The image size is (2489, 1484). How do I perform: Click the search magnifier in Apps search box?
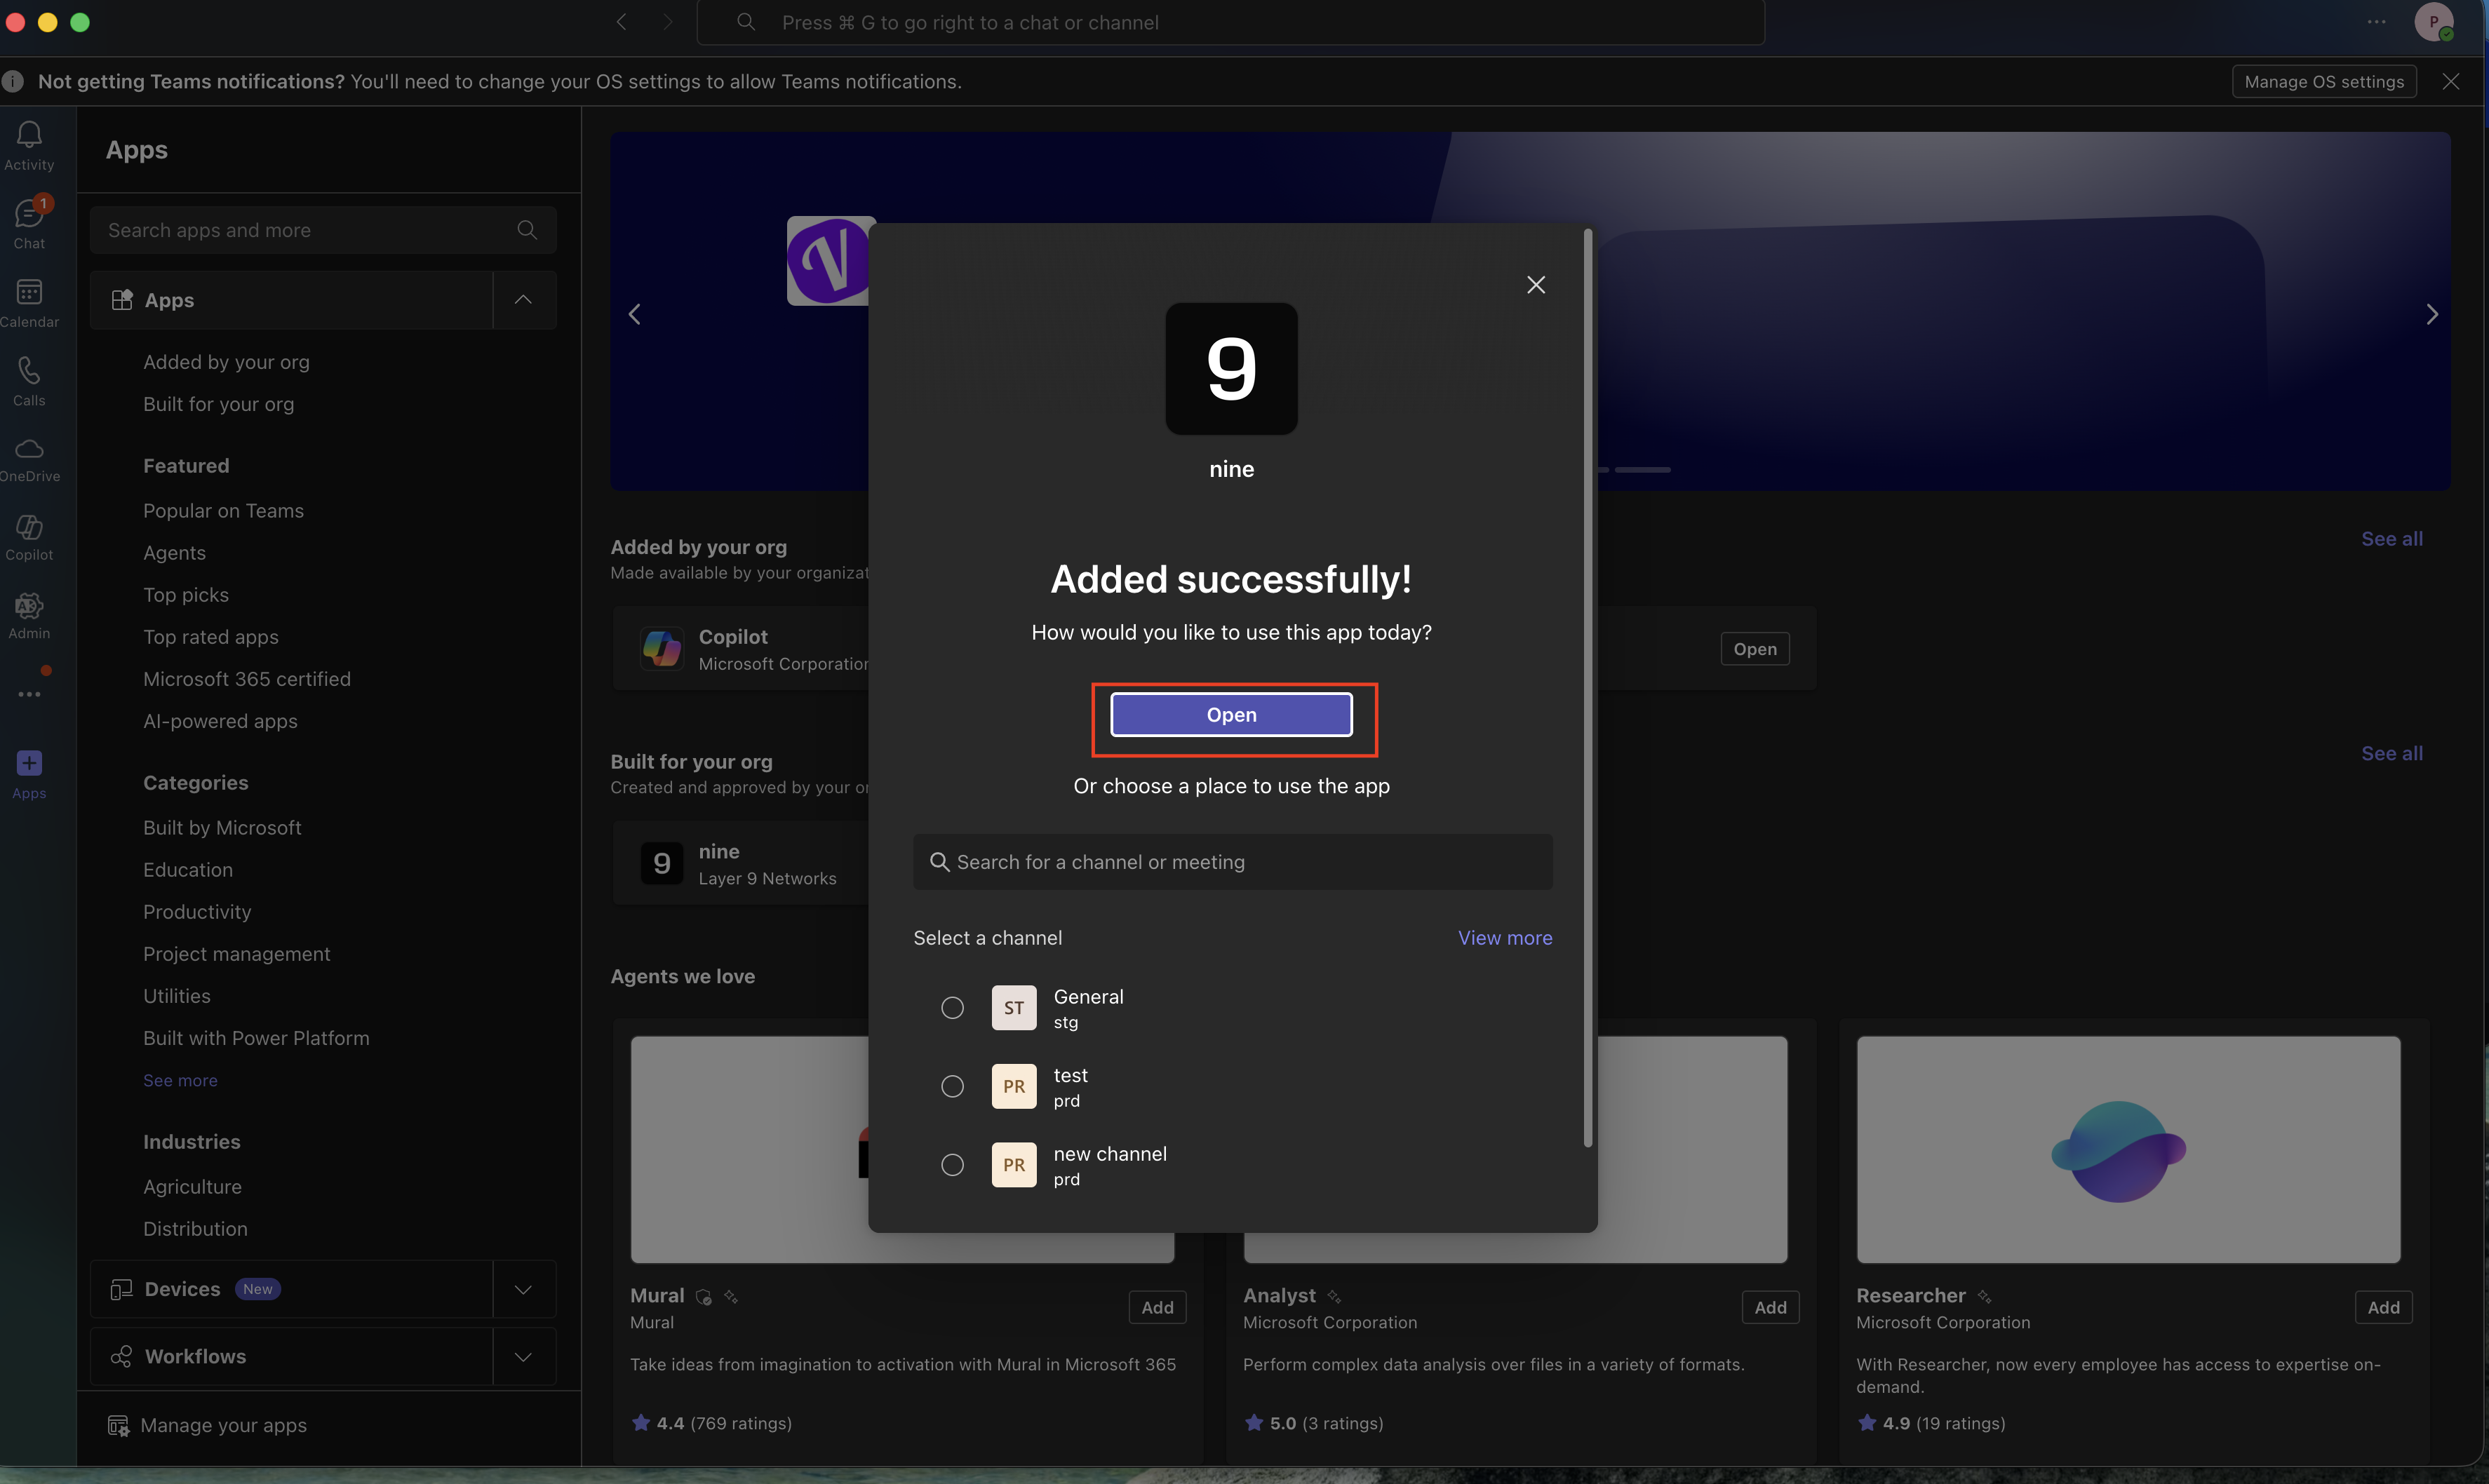pyautogui.click(x=527, y=230)
